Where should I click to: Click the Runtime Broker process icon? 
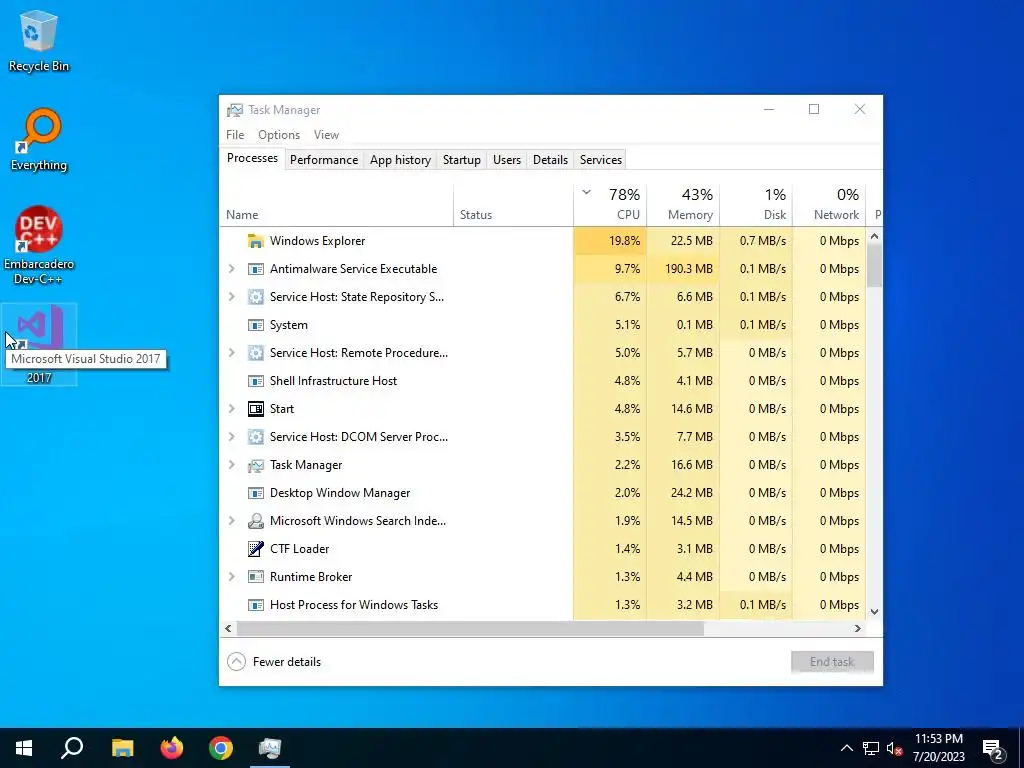[x=255, y=577]
